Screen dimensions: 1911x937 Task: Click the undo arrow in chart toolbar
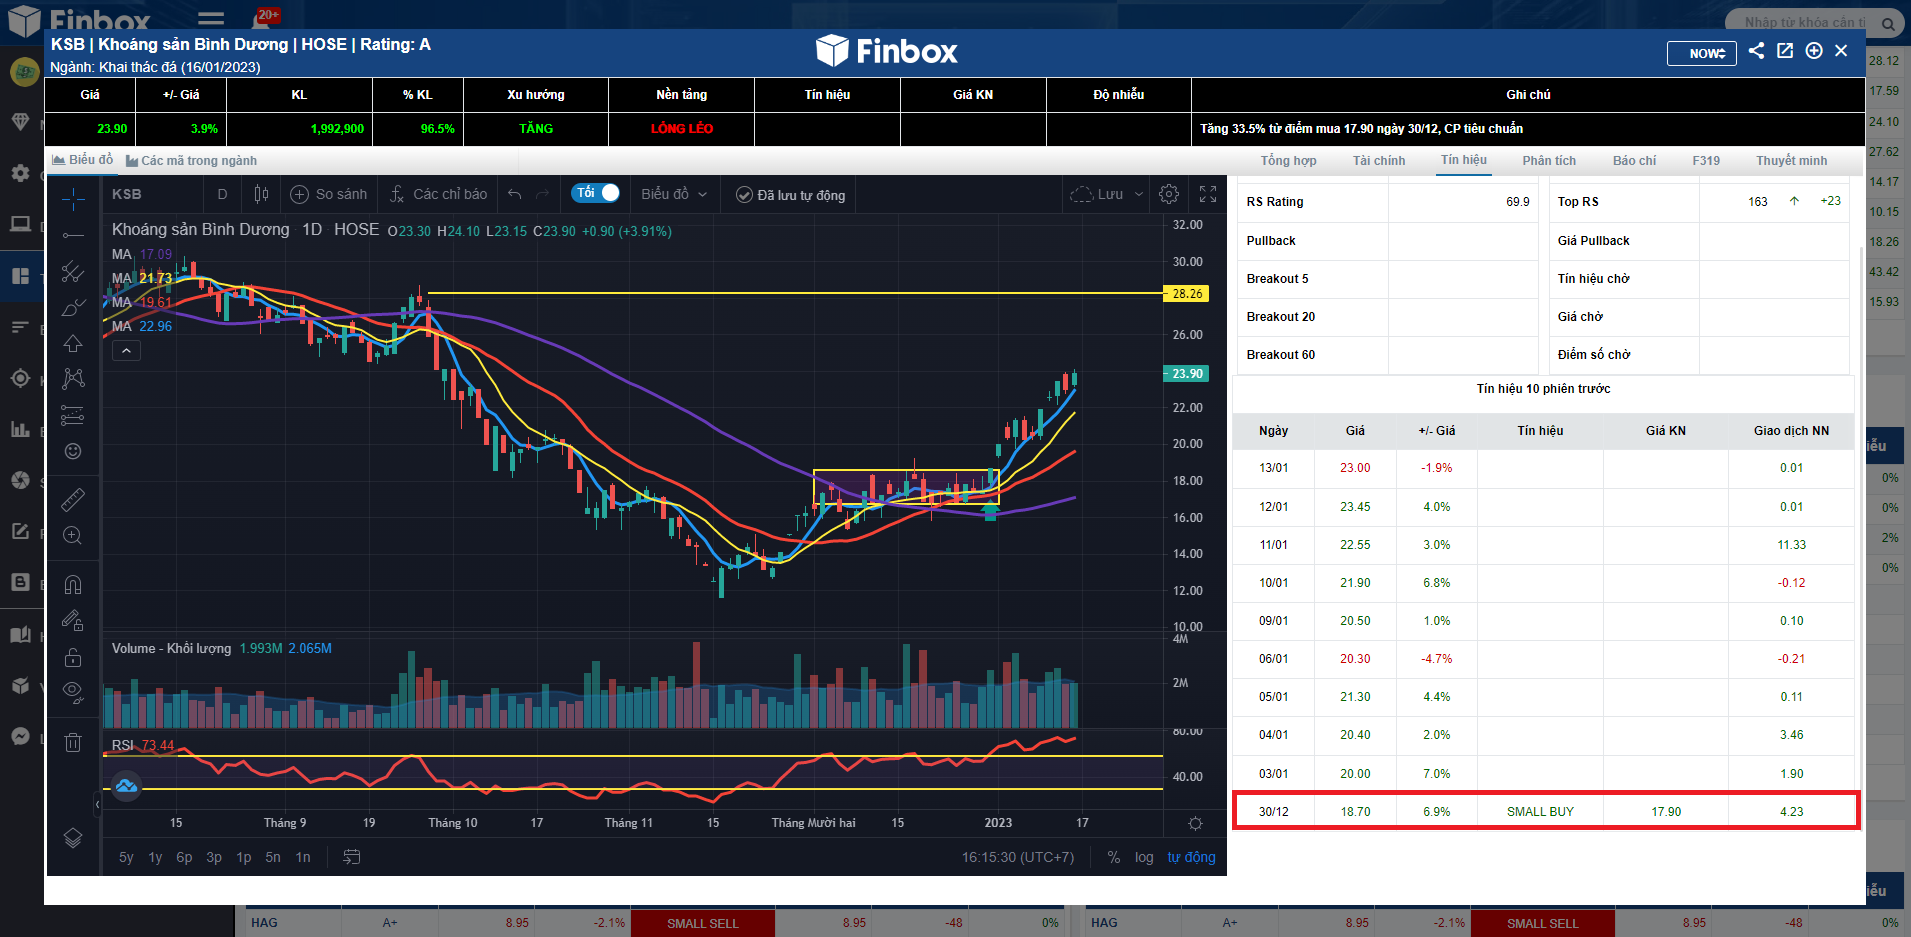(515, 194)
